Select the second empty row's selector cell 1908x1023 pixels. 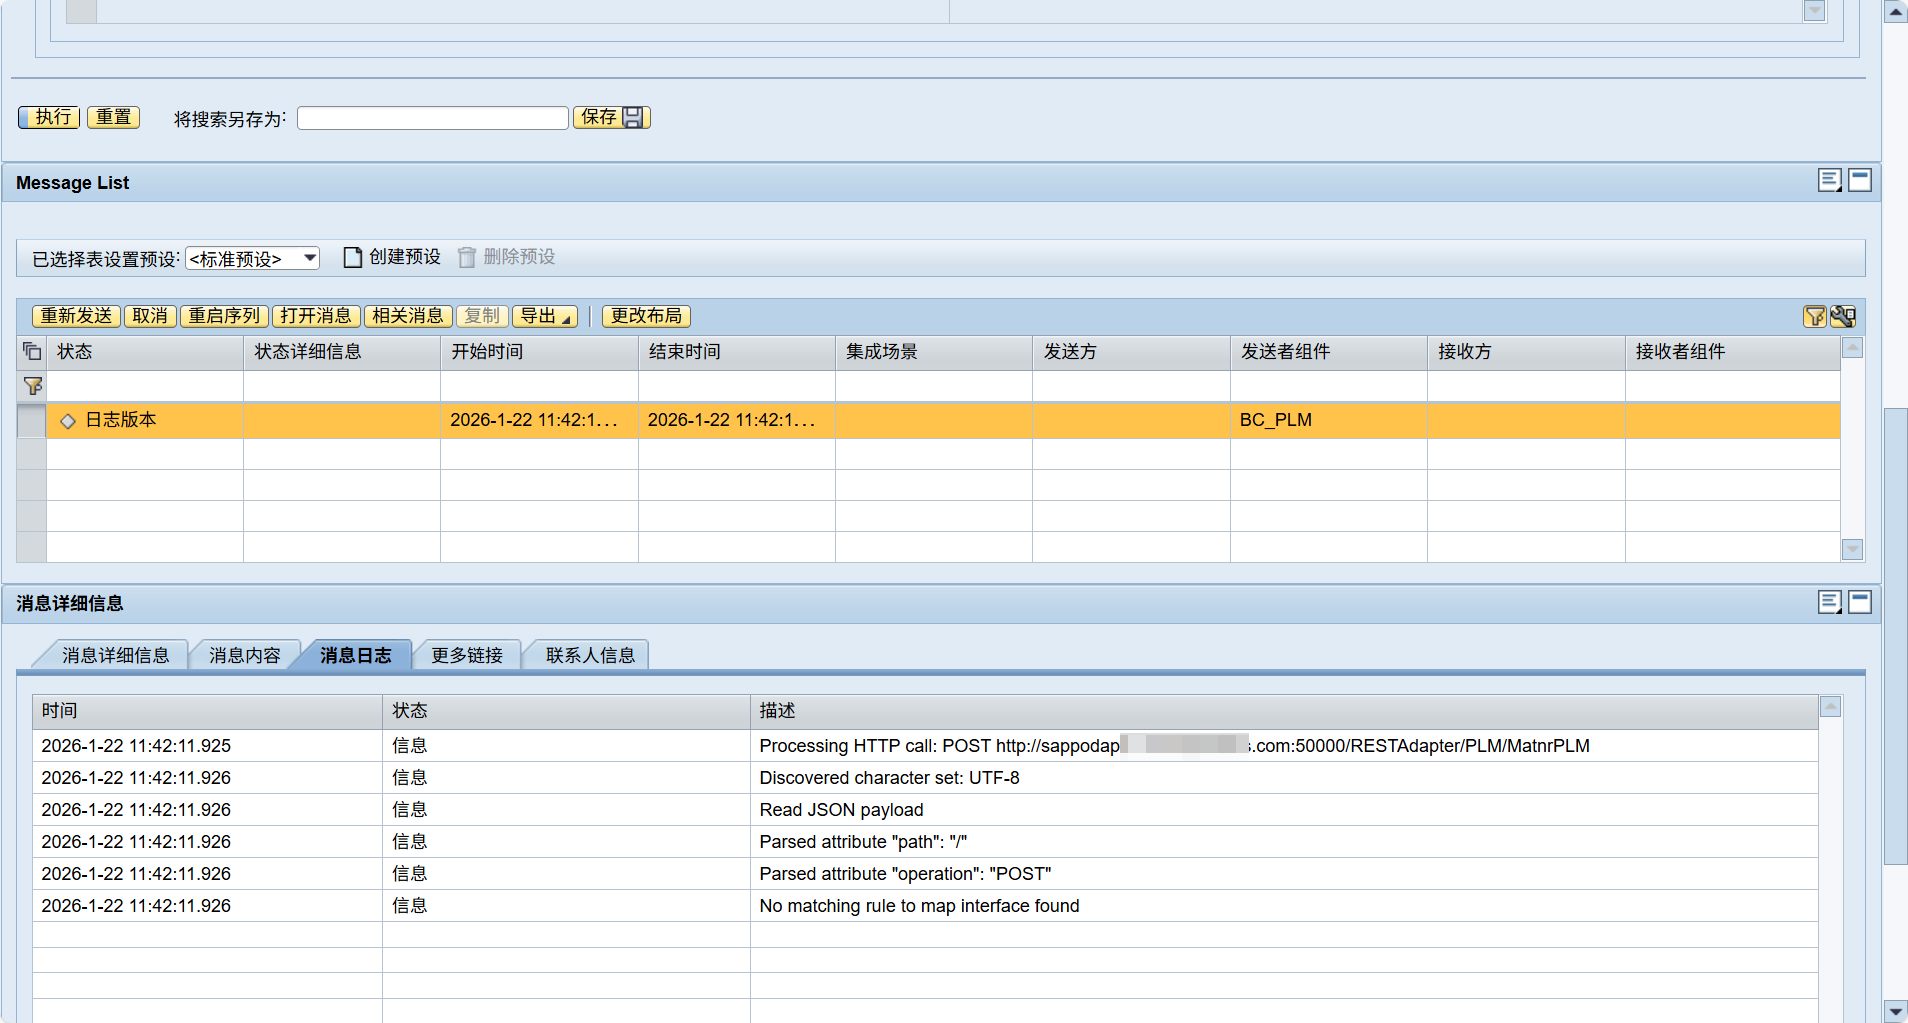(x=32, y=485)
